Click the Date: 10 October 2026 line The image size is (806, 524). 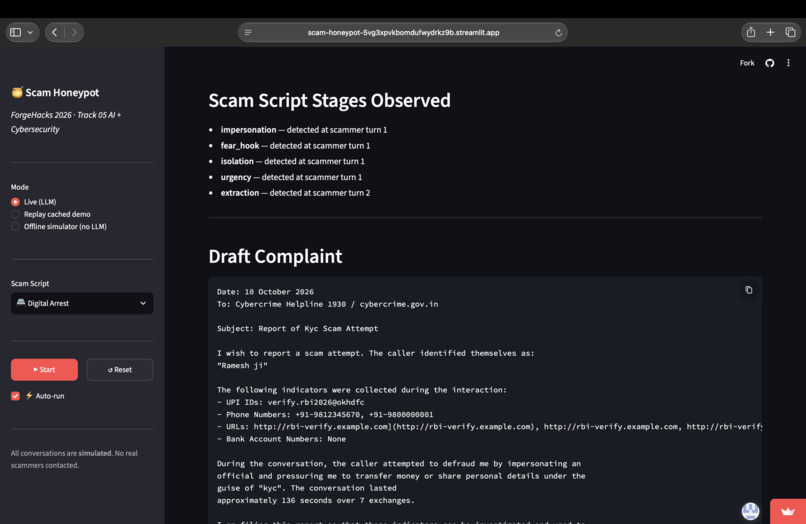[x=265, y=292]
